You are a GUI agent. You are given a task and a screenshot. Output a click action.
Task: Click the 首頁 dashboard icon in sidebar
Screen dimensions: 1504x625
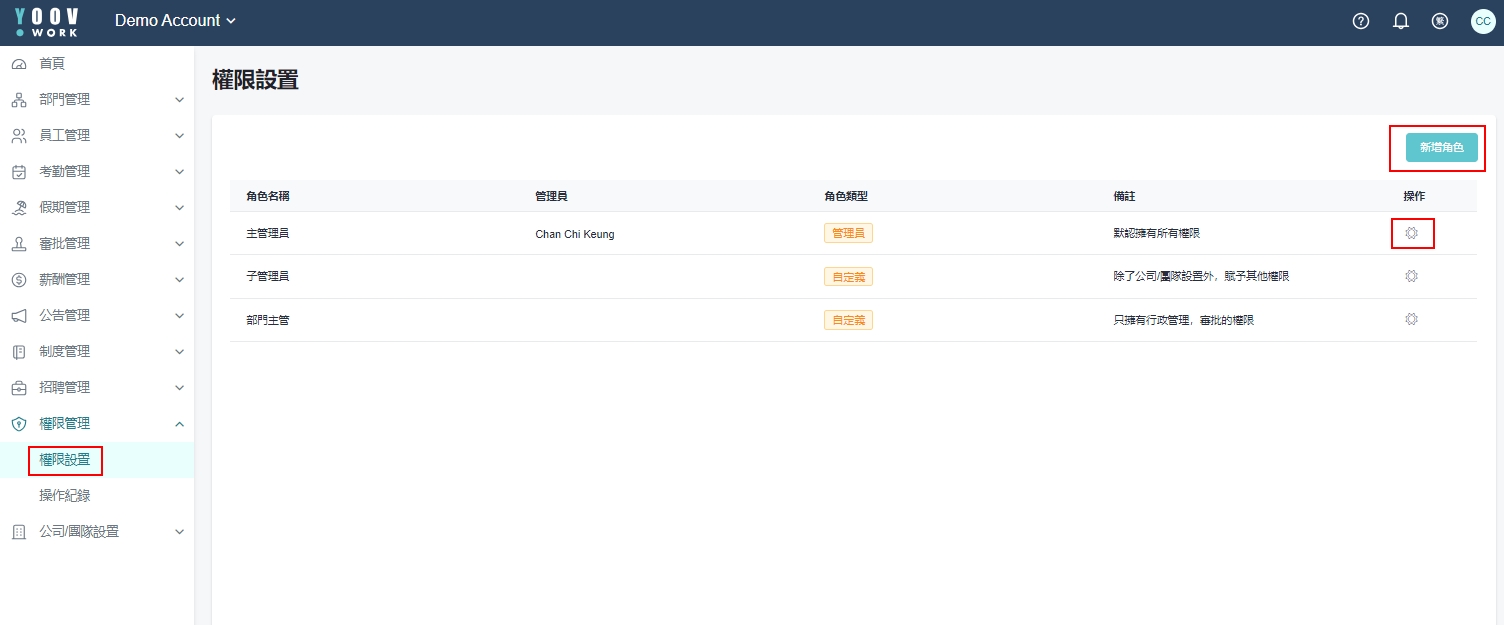coord(19,64)
